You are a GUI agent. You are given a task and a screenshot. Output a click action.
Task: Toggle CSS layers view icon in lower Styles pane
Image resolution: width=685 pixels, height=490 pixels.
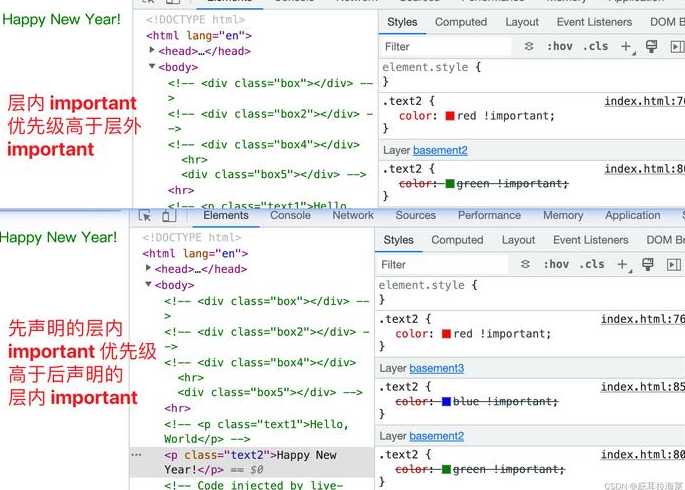coord(526,264)
